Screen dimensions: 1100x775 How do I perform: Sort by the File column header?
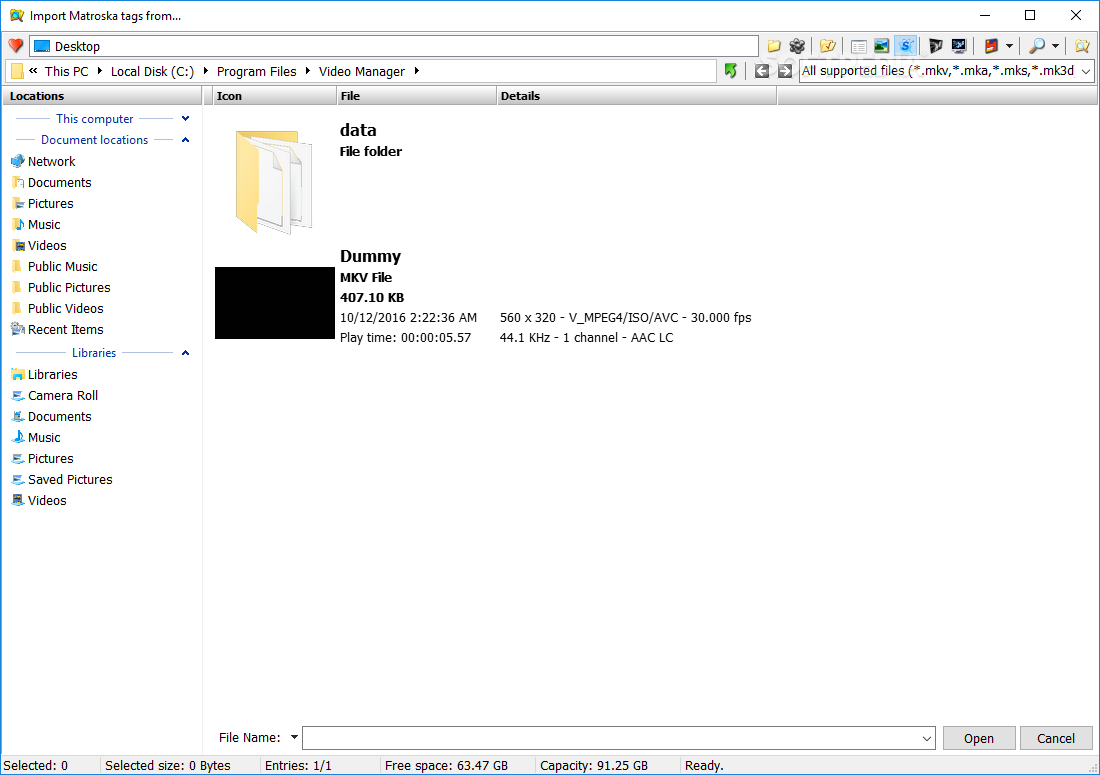[416, 96]
